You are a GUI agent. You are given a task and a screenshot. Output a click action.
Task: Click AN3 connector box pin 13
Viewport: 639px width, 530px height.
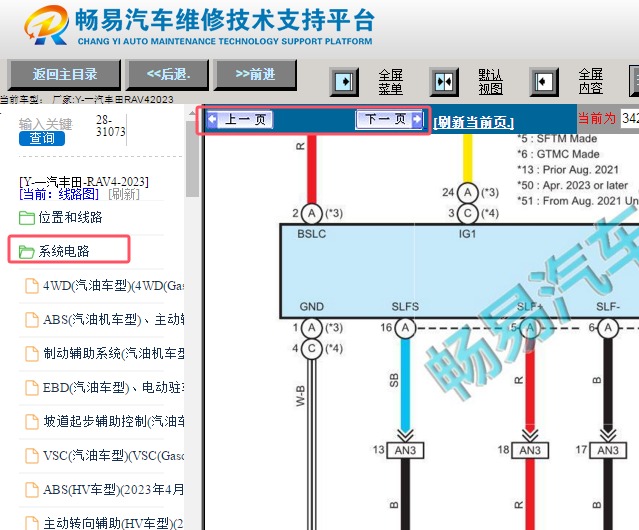[405, 451]
